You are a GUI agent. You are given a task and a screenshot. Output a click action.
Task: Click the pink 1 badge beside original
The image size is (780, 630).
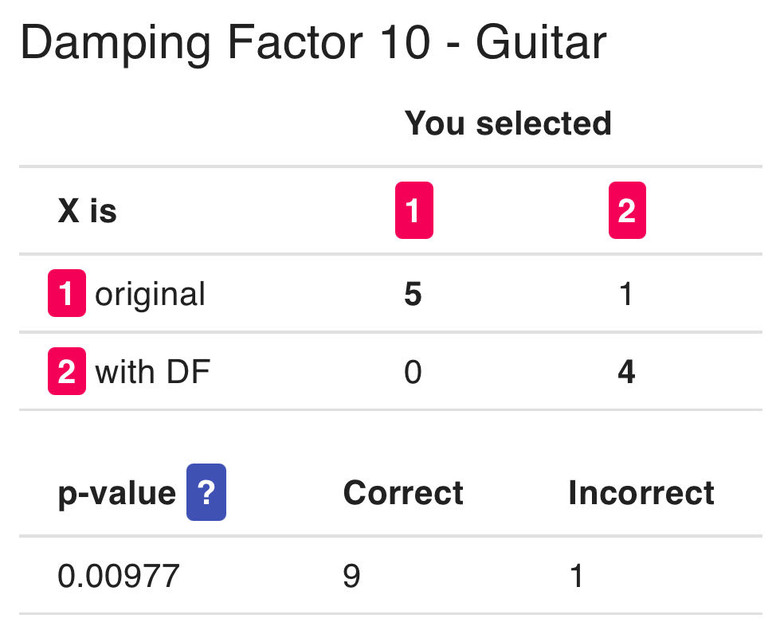[x=67, y=293]
